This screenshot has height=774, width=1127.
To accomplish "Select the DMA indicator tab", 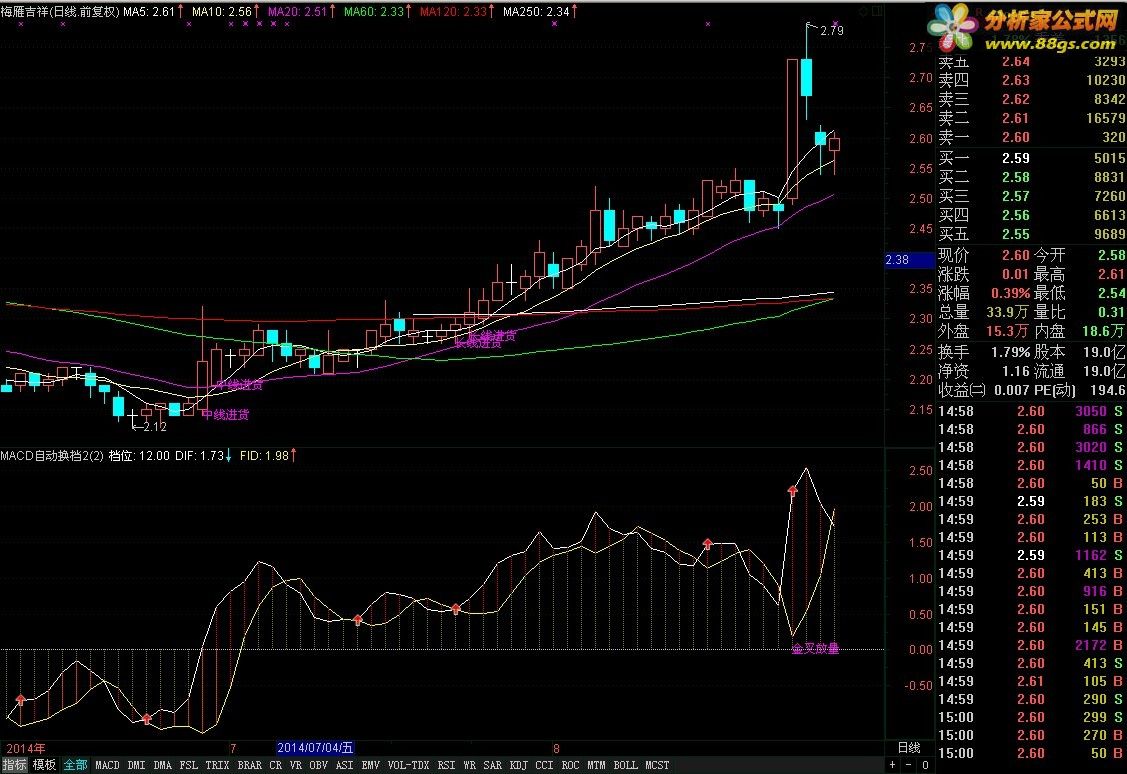I will pyautogui.click(x=162, y=765).
